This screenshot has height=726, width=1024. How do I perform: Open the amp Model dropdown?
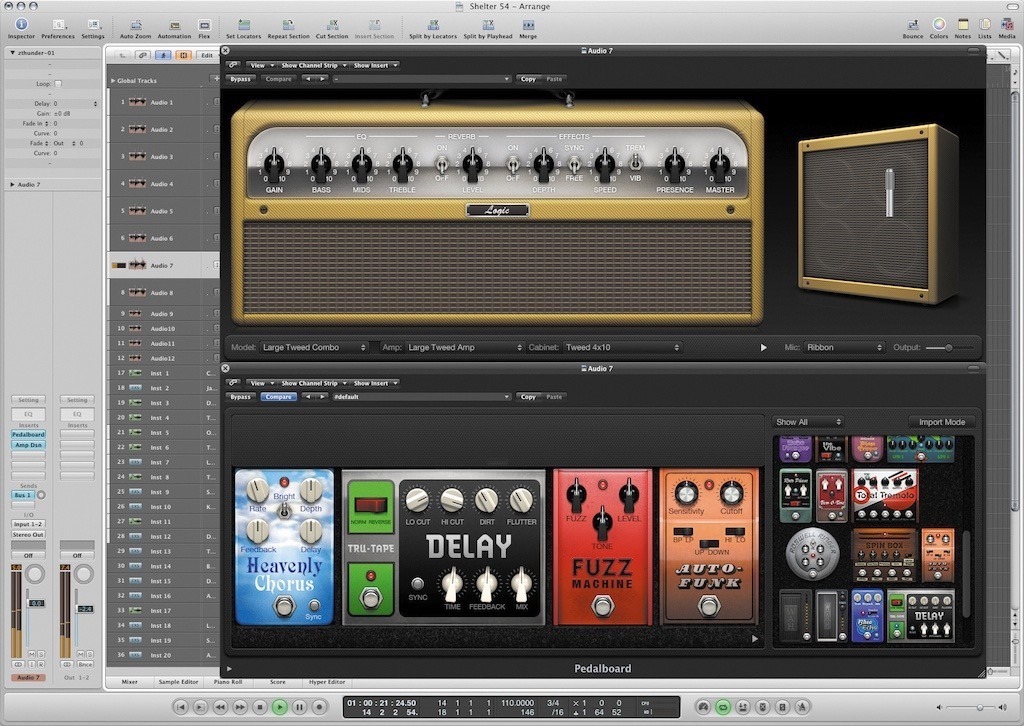tap(314, 347)
